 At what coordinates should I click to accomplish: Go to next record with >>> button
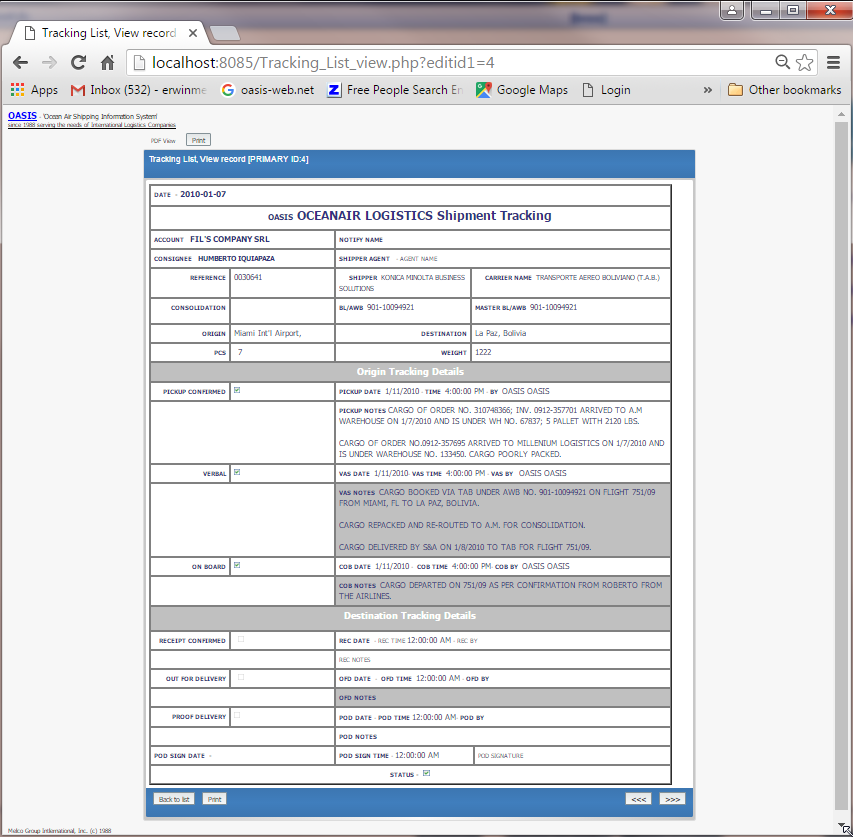tap(672, 799)
